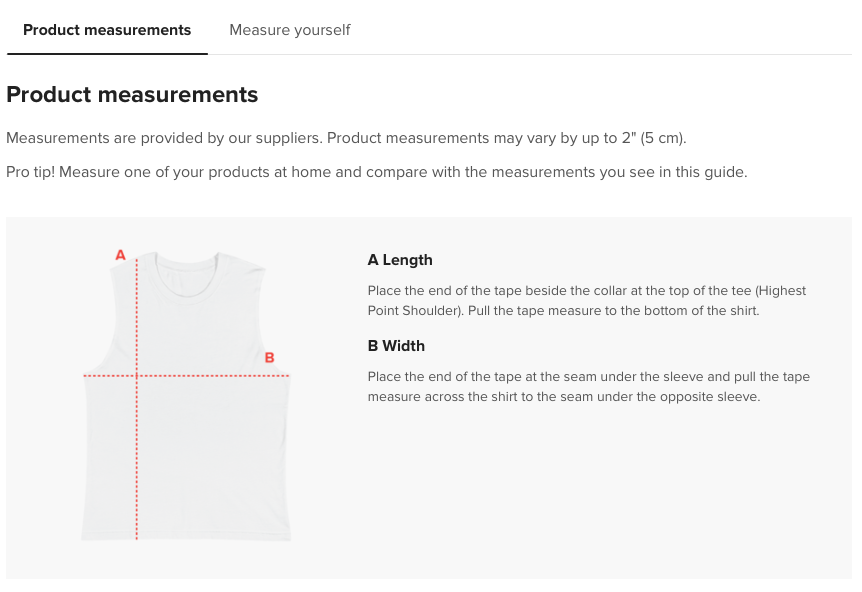Click the Pro tip sentence
Image resolution: width=862 pixels, height=592 pixels.
click(x=376, y=172)
